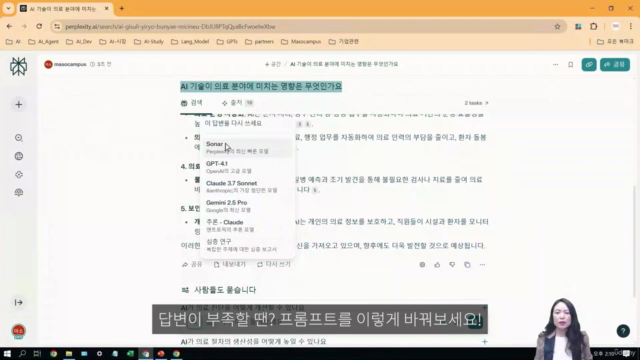Open the 기업관련 bookmark folder
The image size is (640, 360).
coord(344,42)
